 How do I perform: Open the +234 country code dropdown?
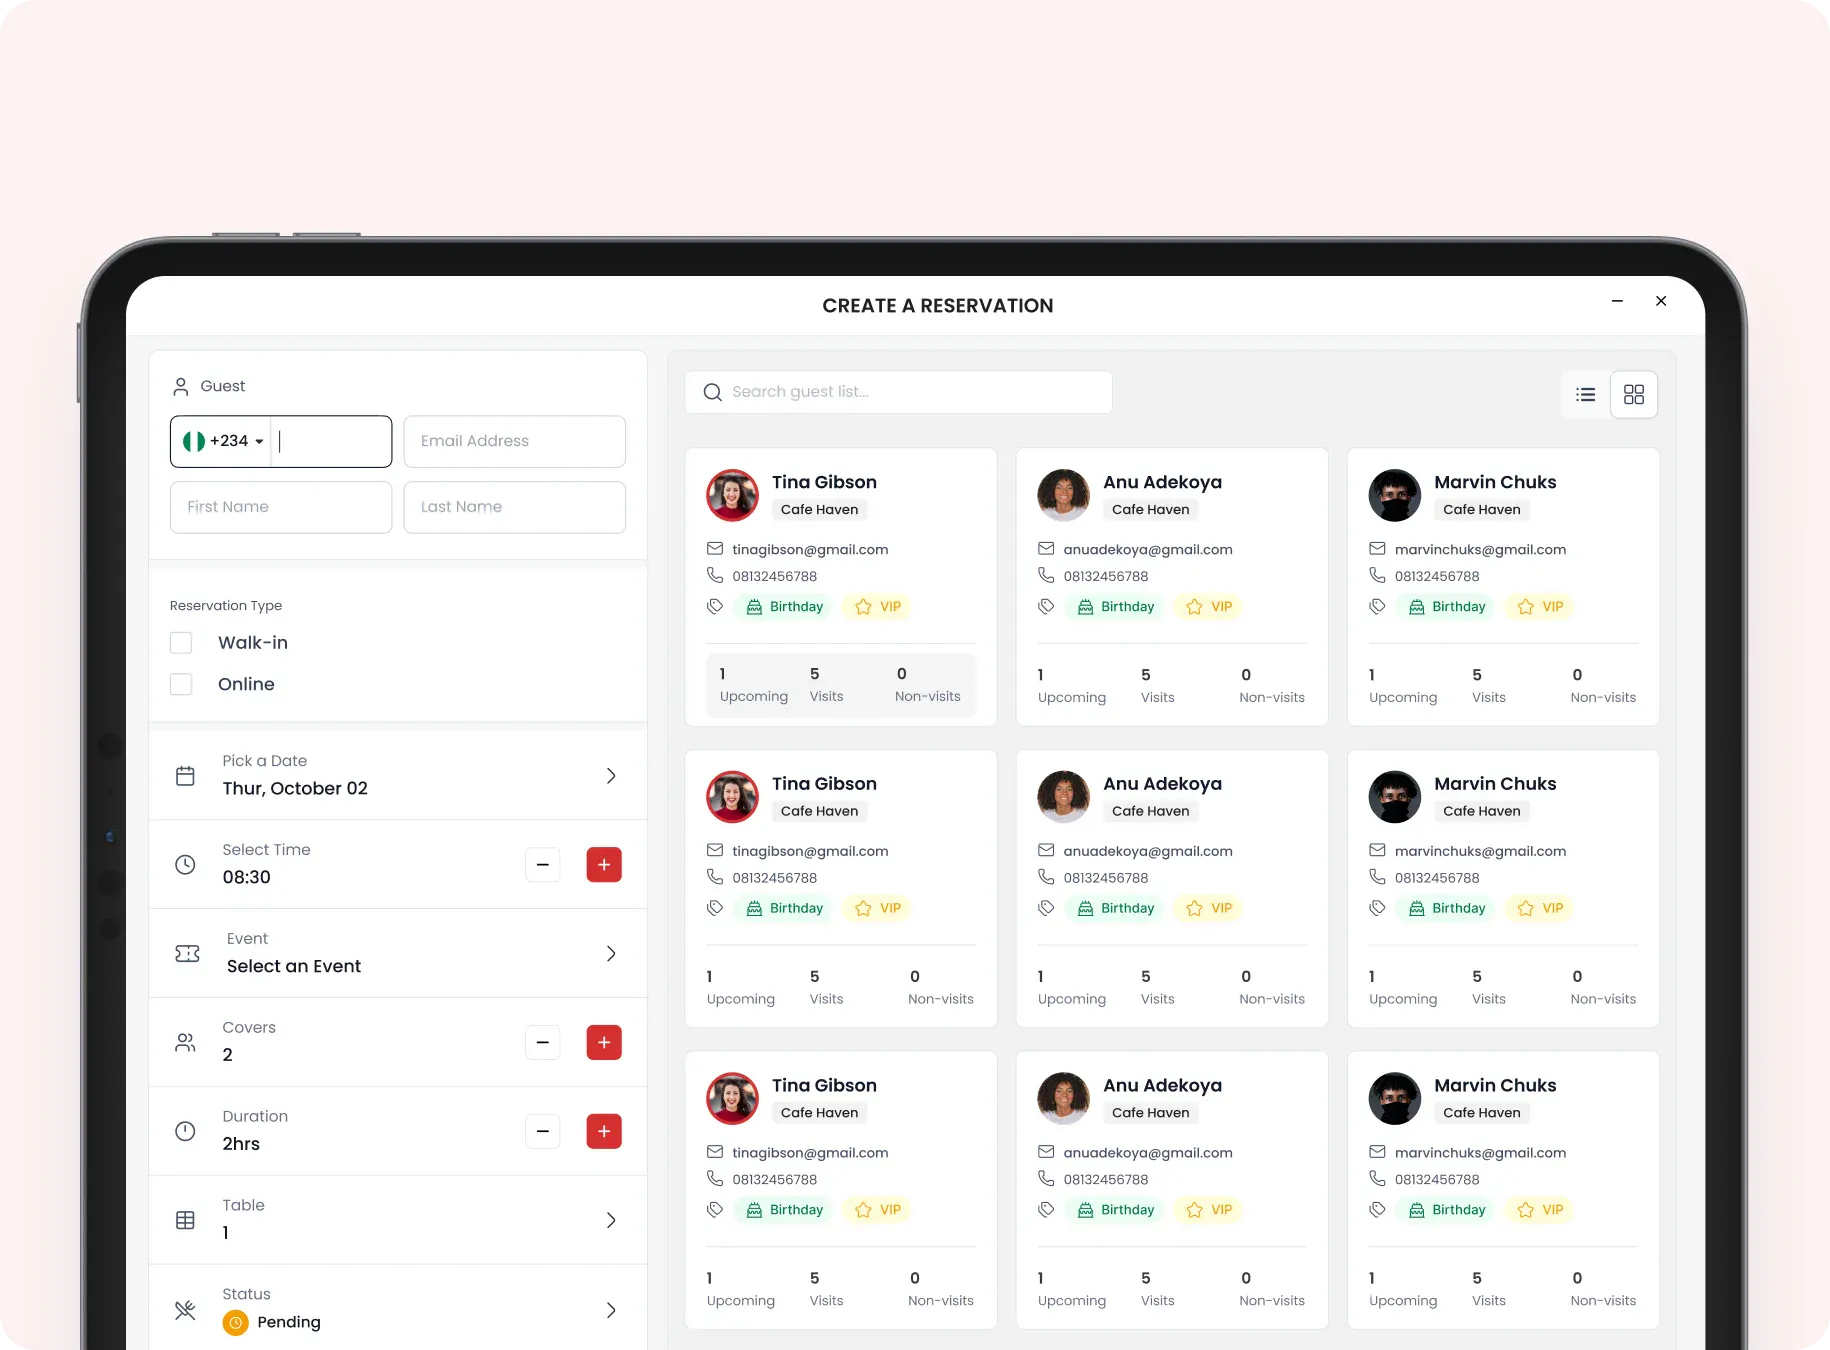(x=224, y=441)
